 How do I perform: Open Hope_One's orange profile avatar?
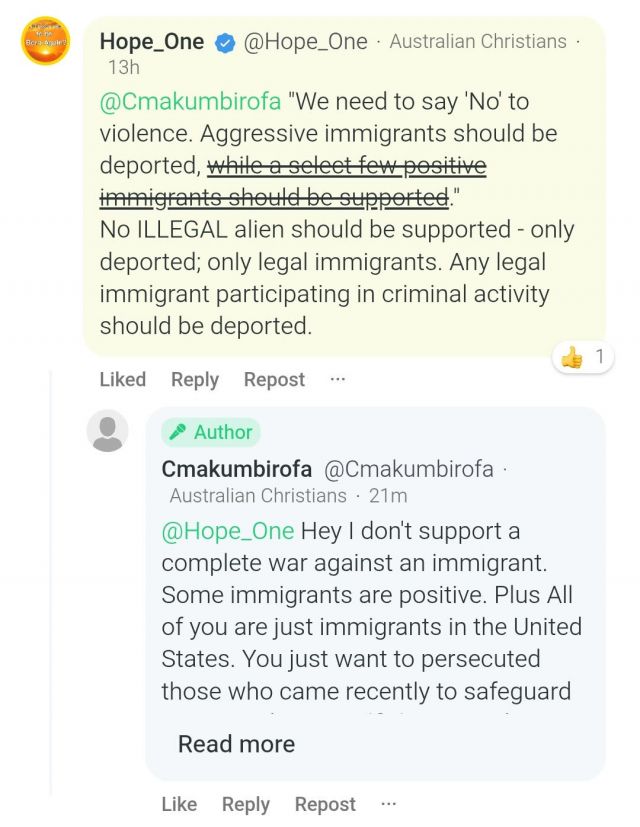(x=45, y=41)
